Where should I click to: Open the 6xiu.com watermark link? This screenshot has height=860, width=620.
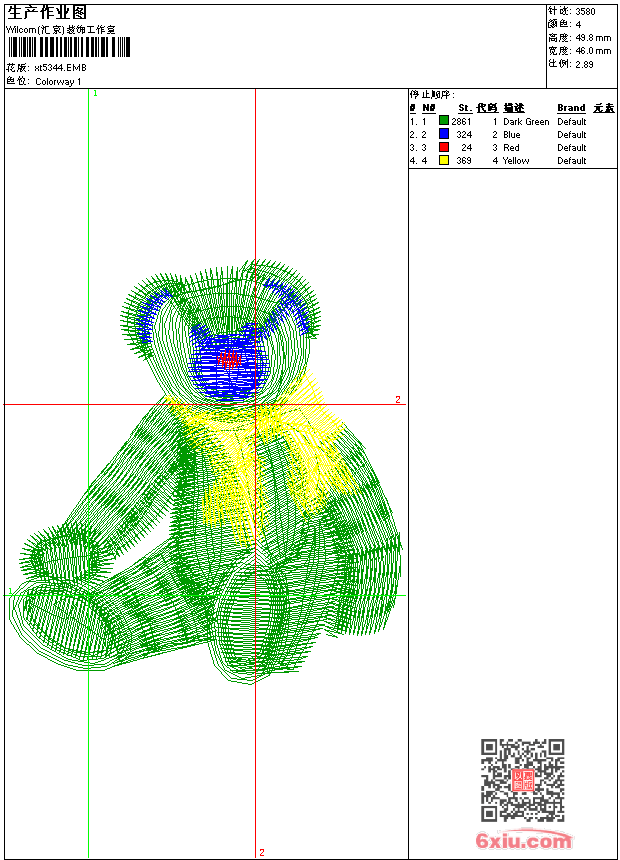[523, 841]
